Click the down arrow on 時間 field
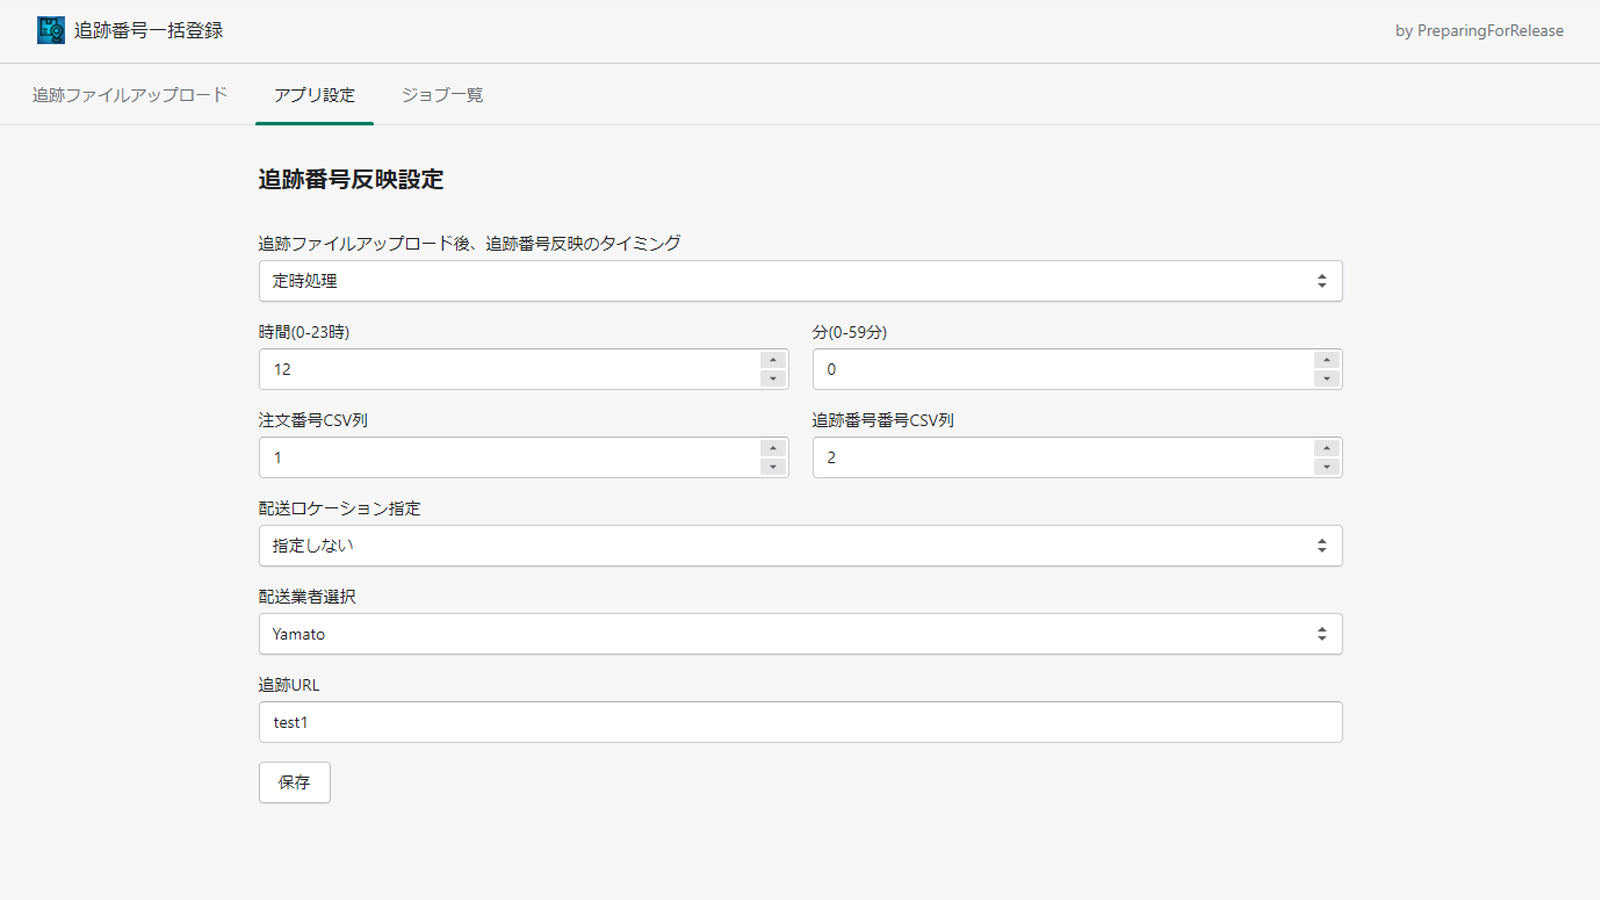The width and height of the screenshot is (1600, 900). [772, 377]
